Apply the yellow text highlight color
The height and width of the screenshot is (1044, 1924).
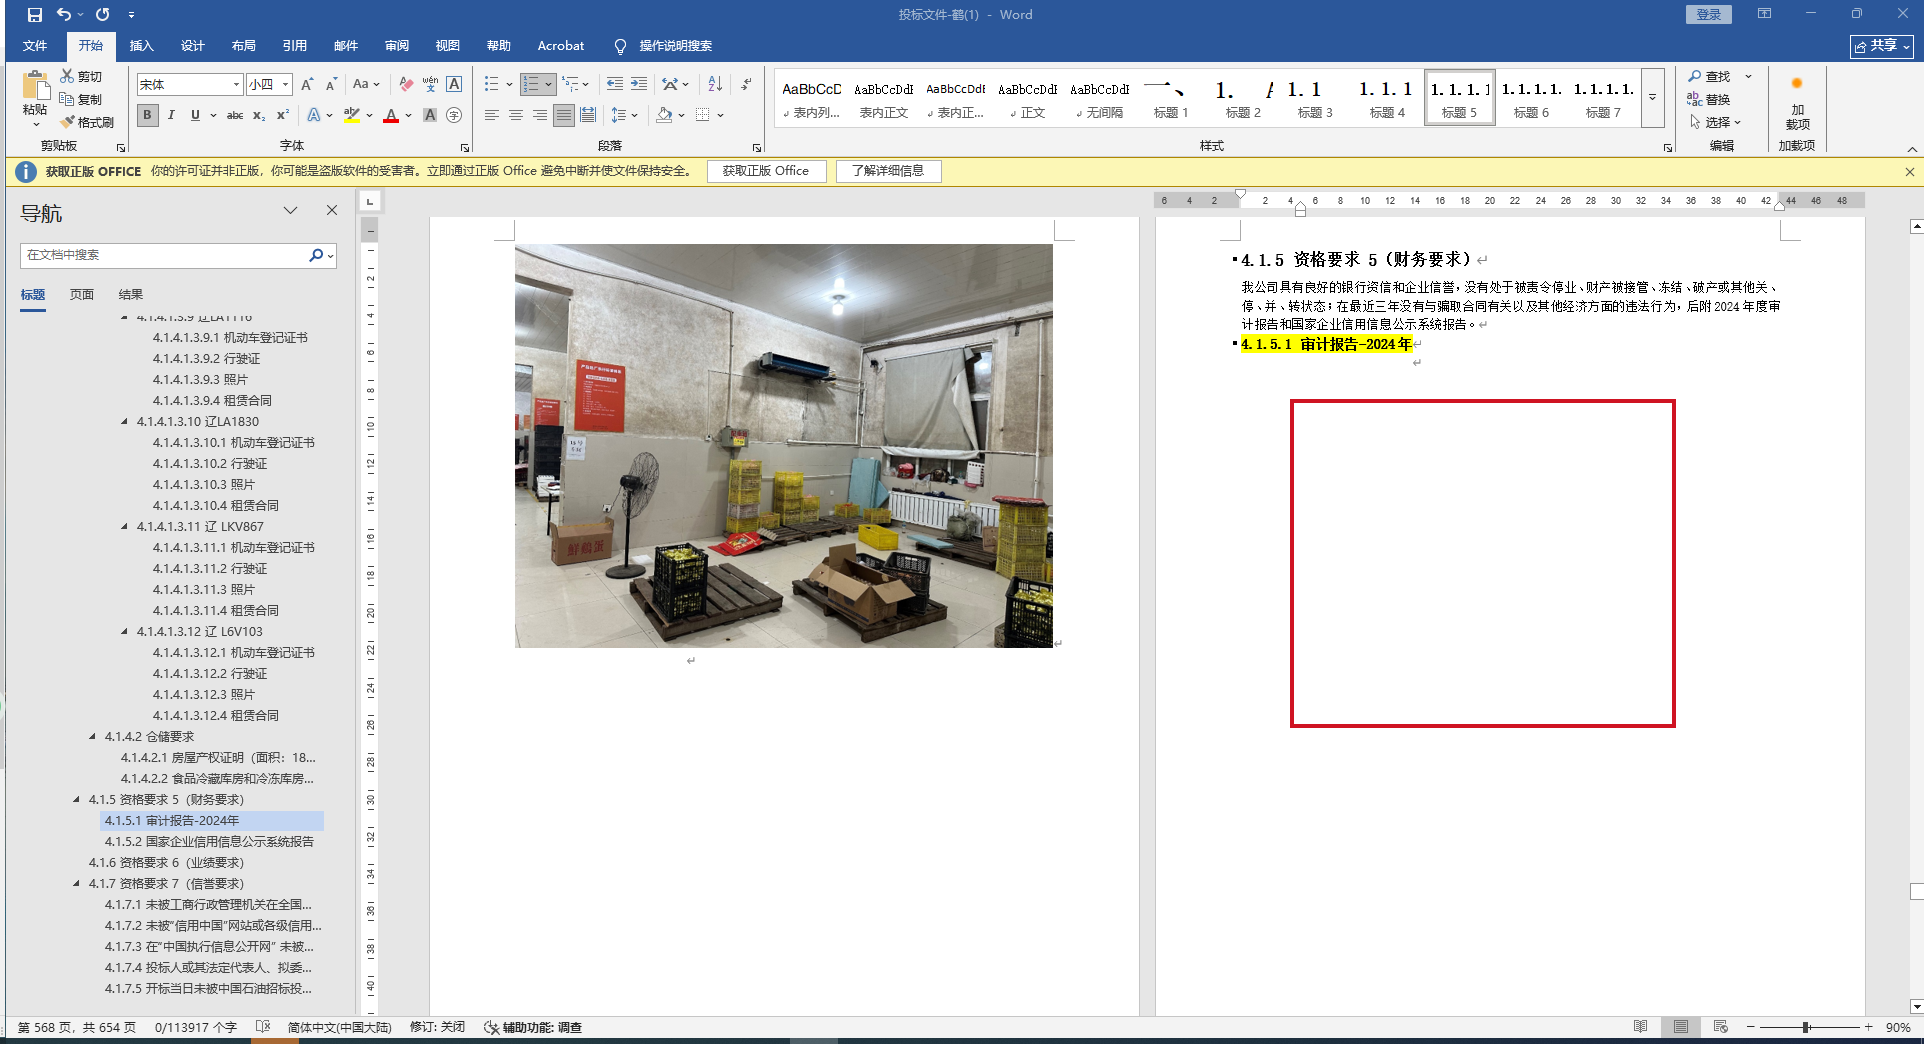[x=351, y=115]
